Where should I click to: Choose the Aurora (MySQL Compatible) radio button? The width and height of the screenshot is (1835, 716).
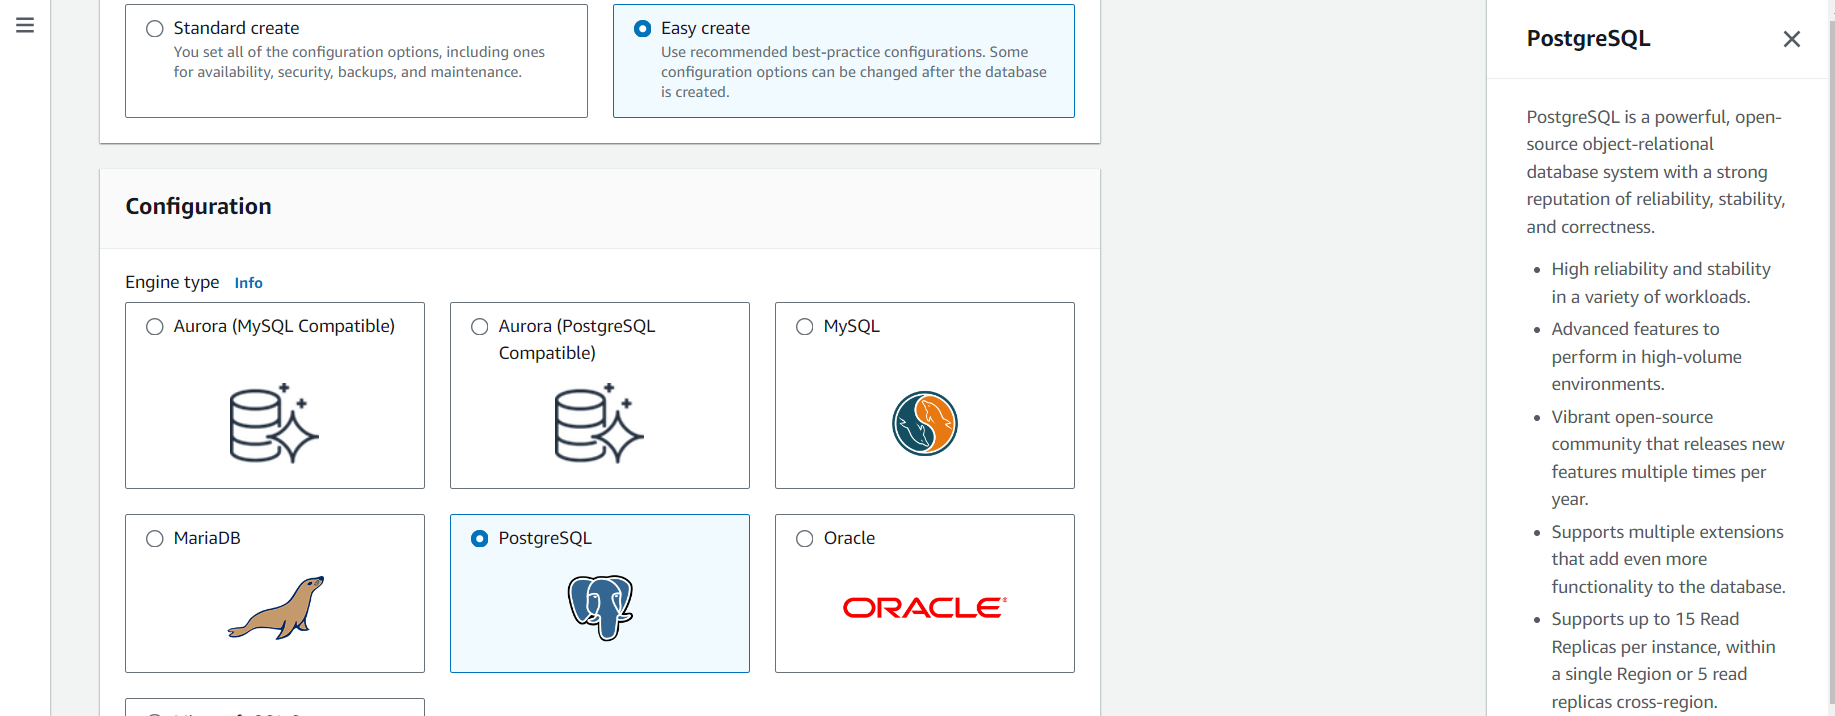coord(155,327)
